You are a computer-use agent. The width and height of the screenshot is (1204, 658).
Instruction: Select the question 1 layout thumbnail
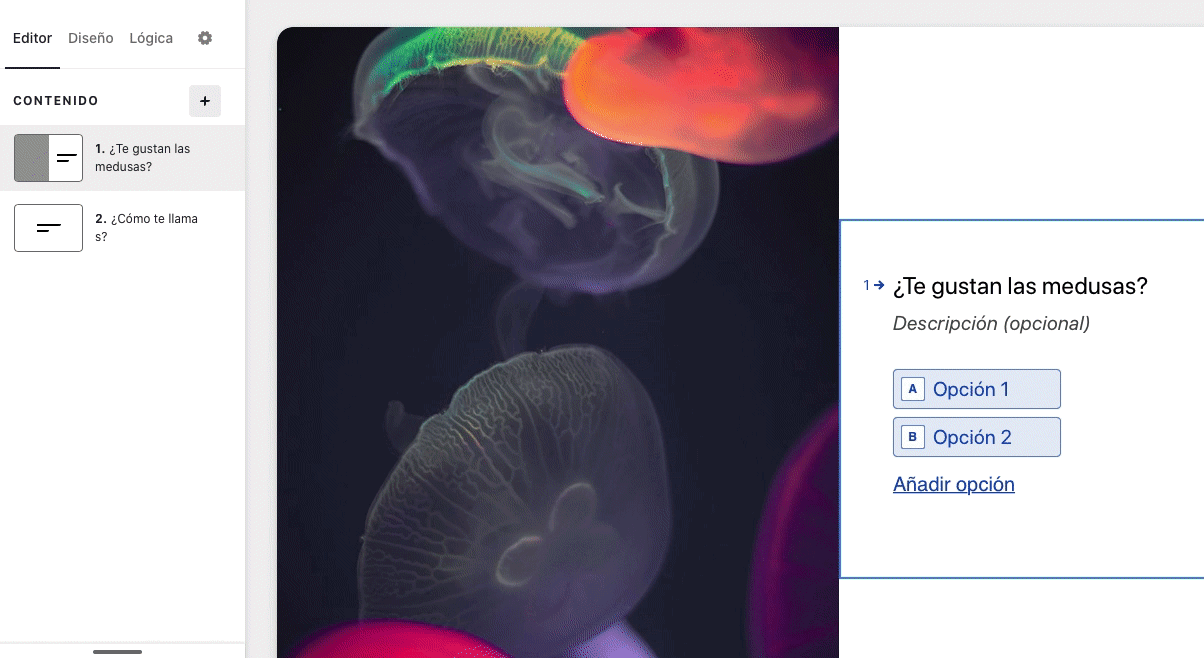[48, 158]
